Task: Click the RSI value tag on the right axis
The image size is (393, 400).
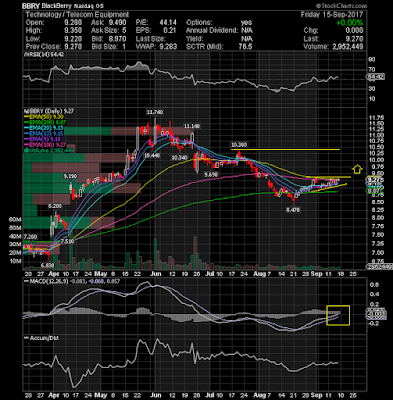Action: [x=376, y=77]
